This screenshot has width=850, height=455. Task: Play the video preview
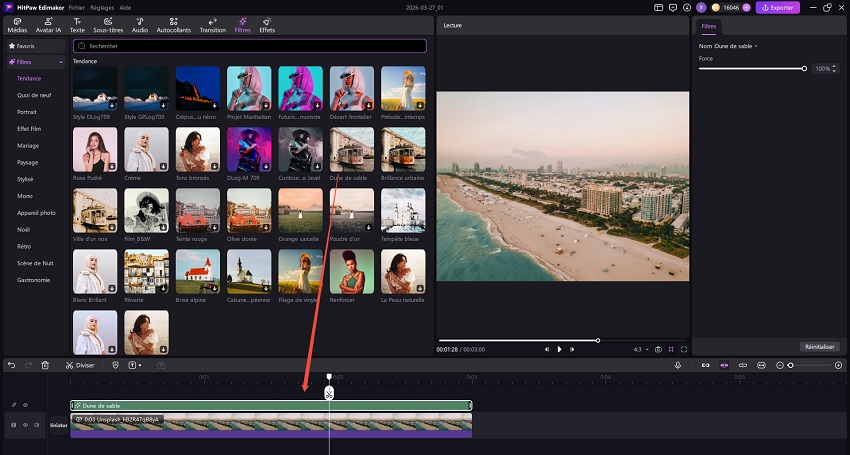[x=559, y=349]
